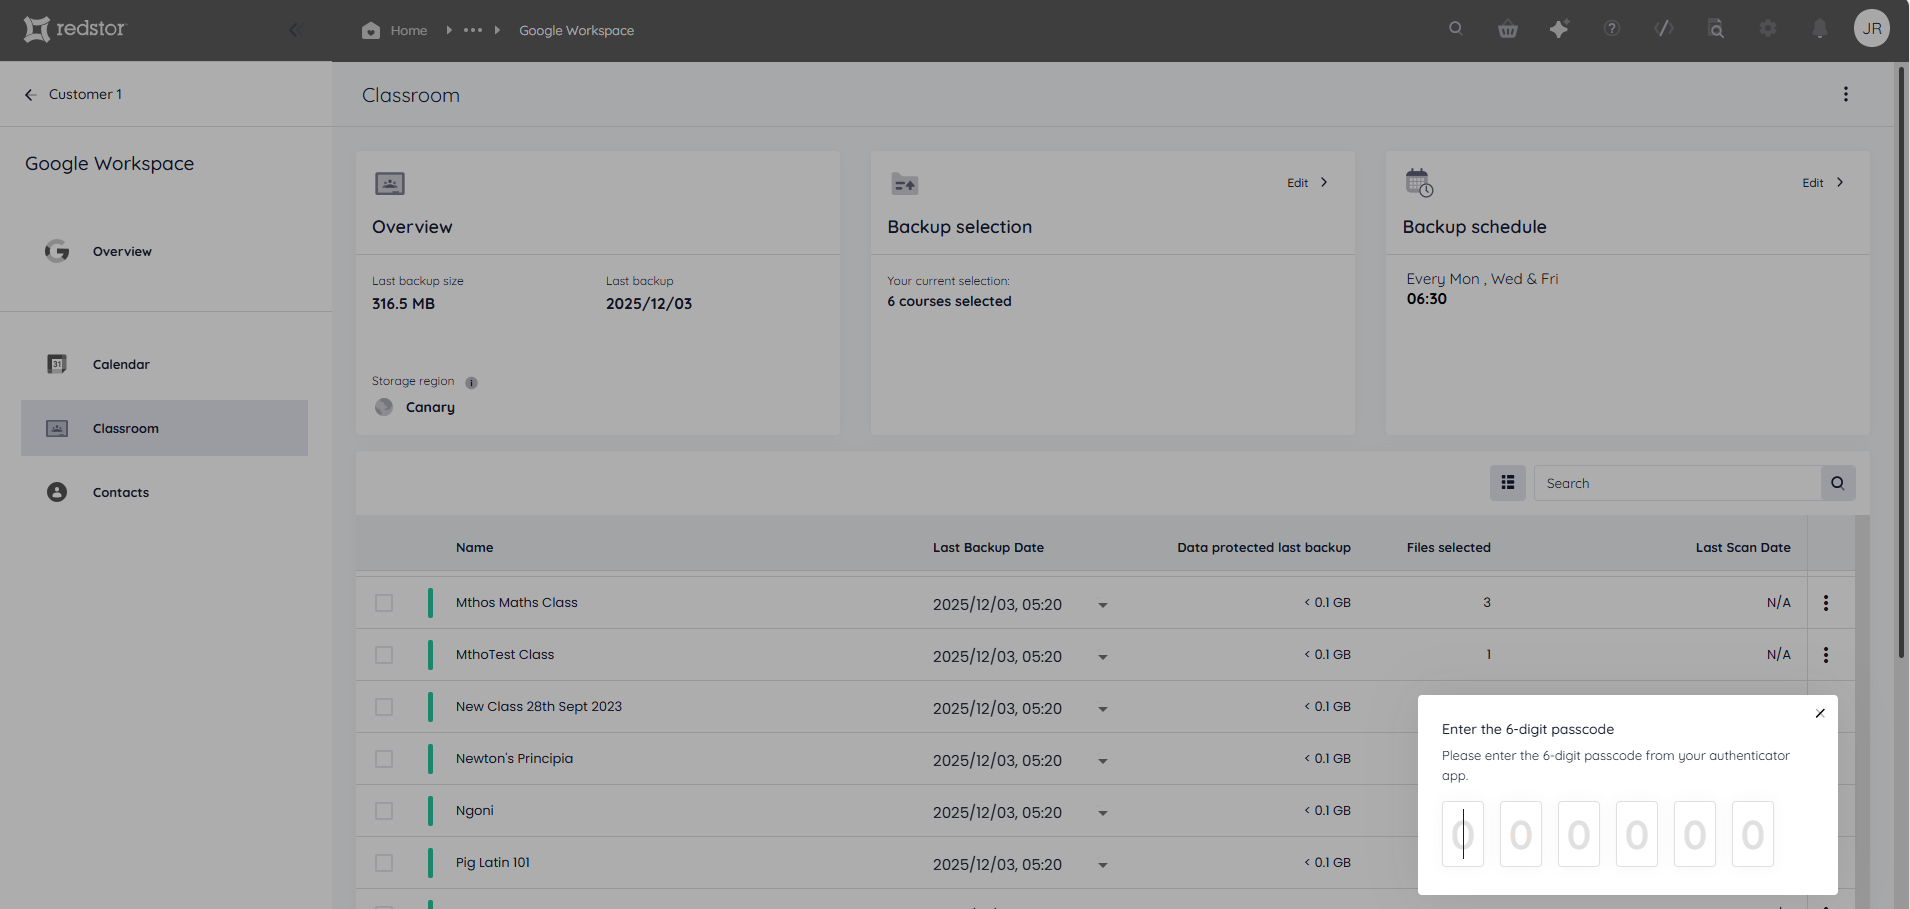Focus the fifth passcode digit box
The image size is (1910, 909).
pyautogui.click(x=1695, y=834)
